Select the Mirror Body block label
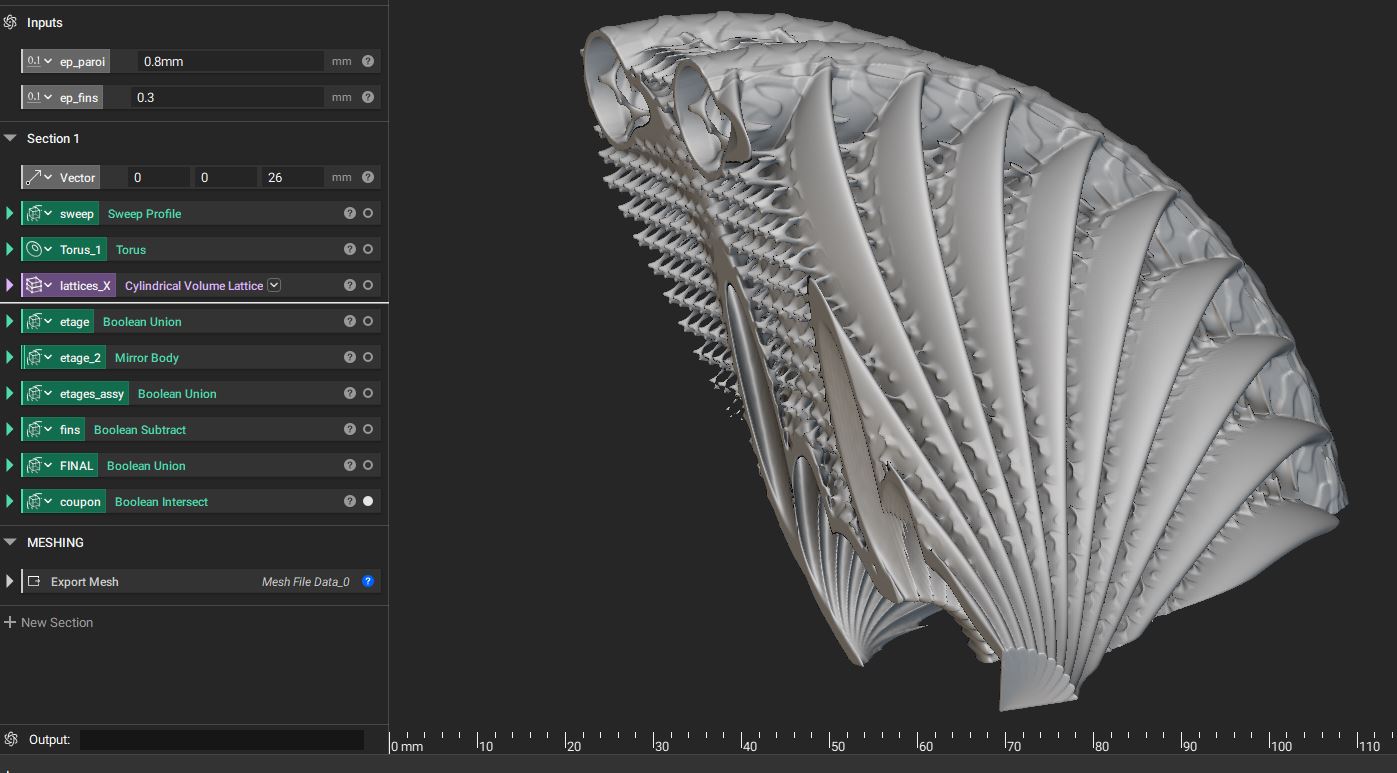This screenshot has height=773, width=1397. (147, 357)
